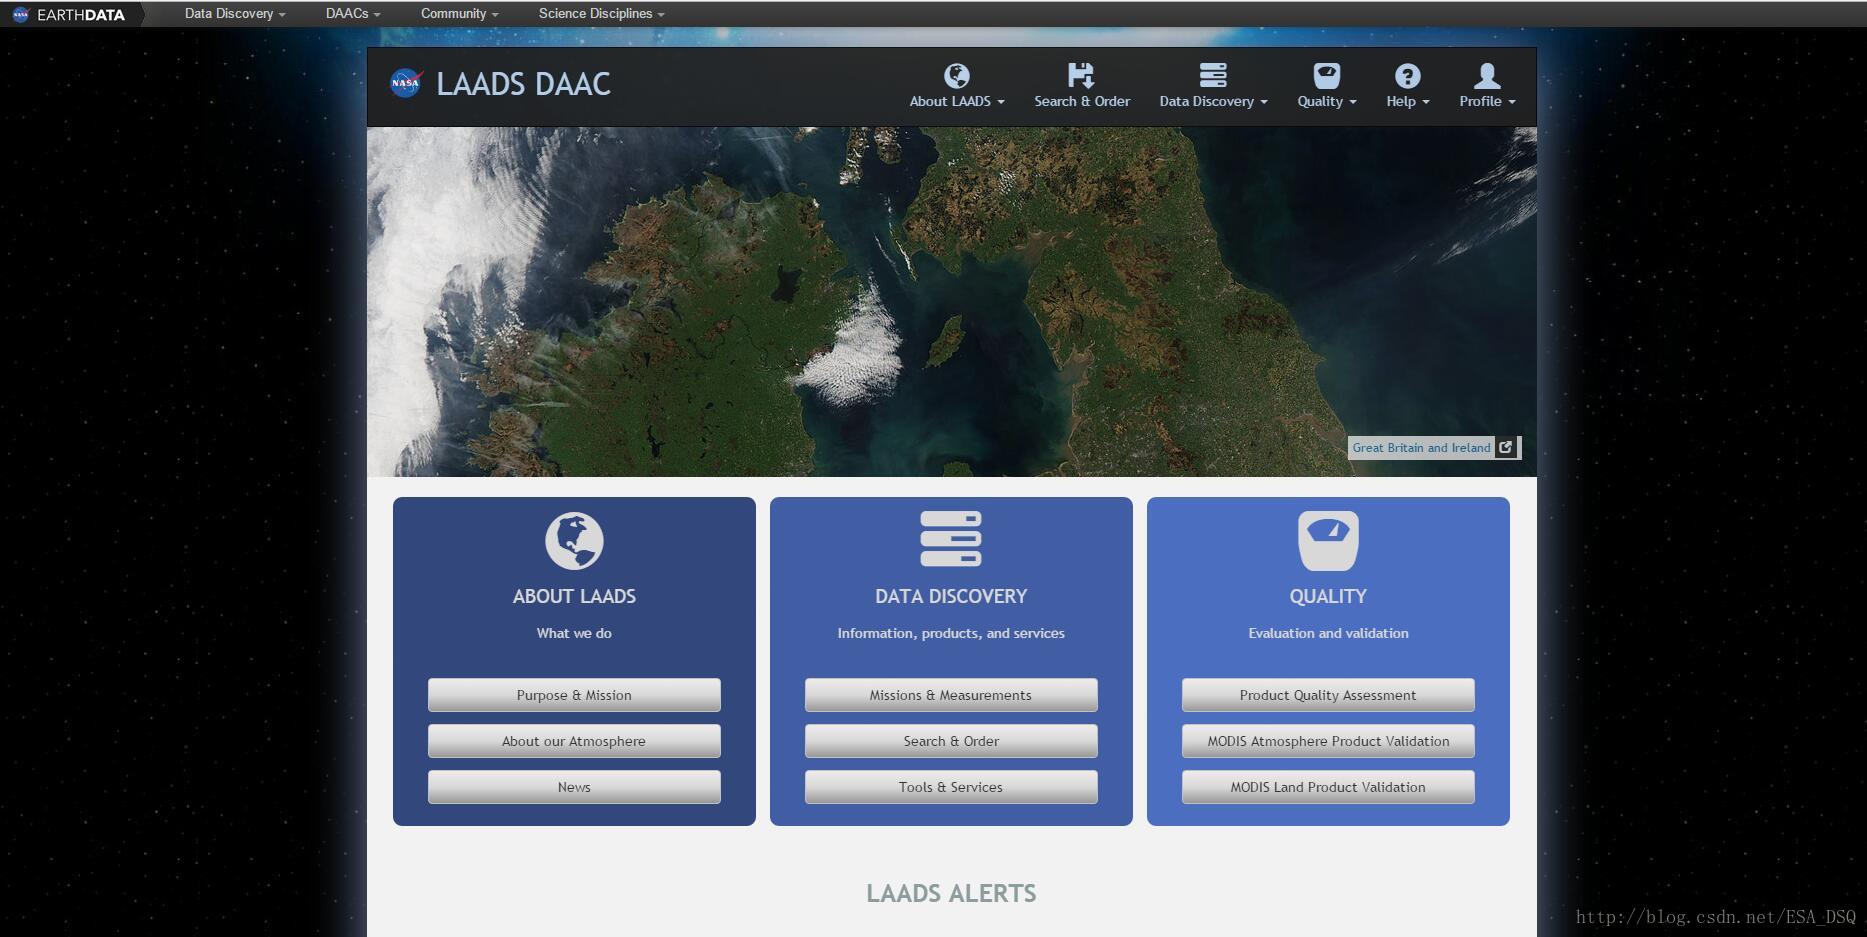This screenshot has width=1867, height=937.
Task: Open About our Atmosphere page
Action: tap(574, 741)
